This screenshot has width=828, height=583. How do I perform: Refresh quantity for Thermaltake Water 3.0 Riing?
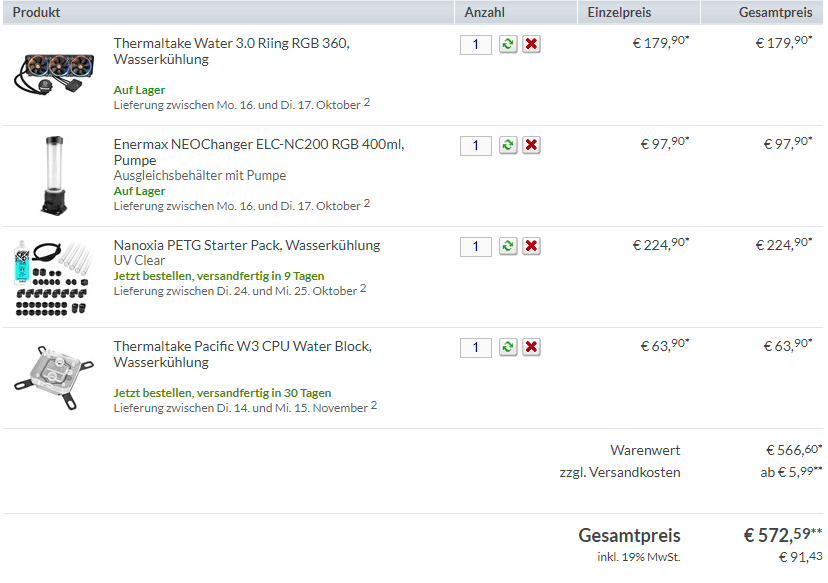click(x=508, y=44)
